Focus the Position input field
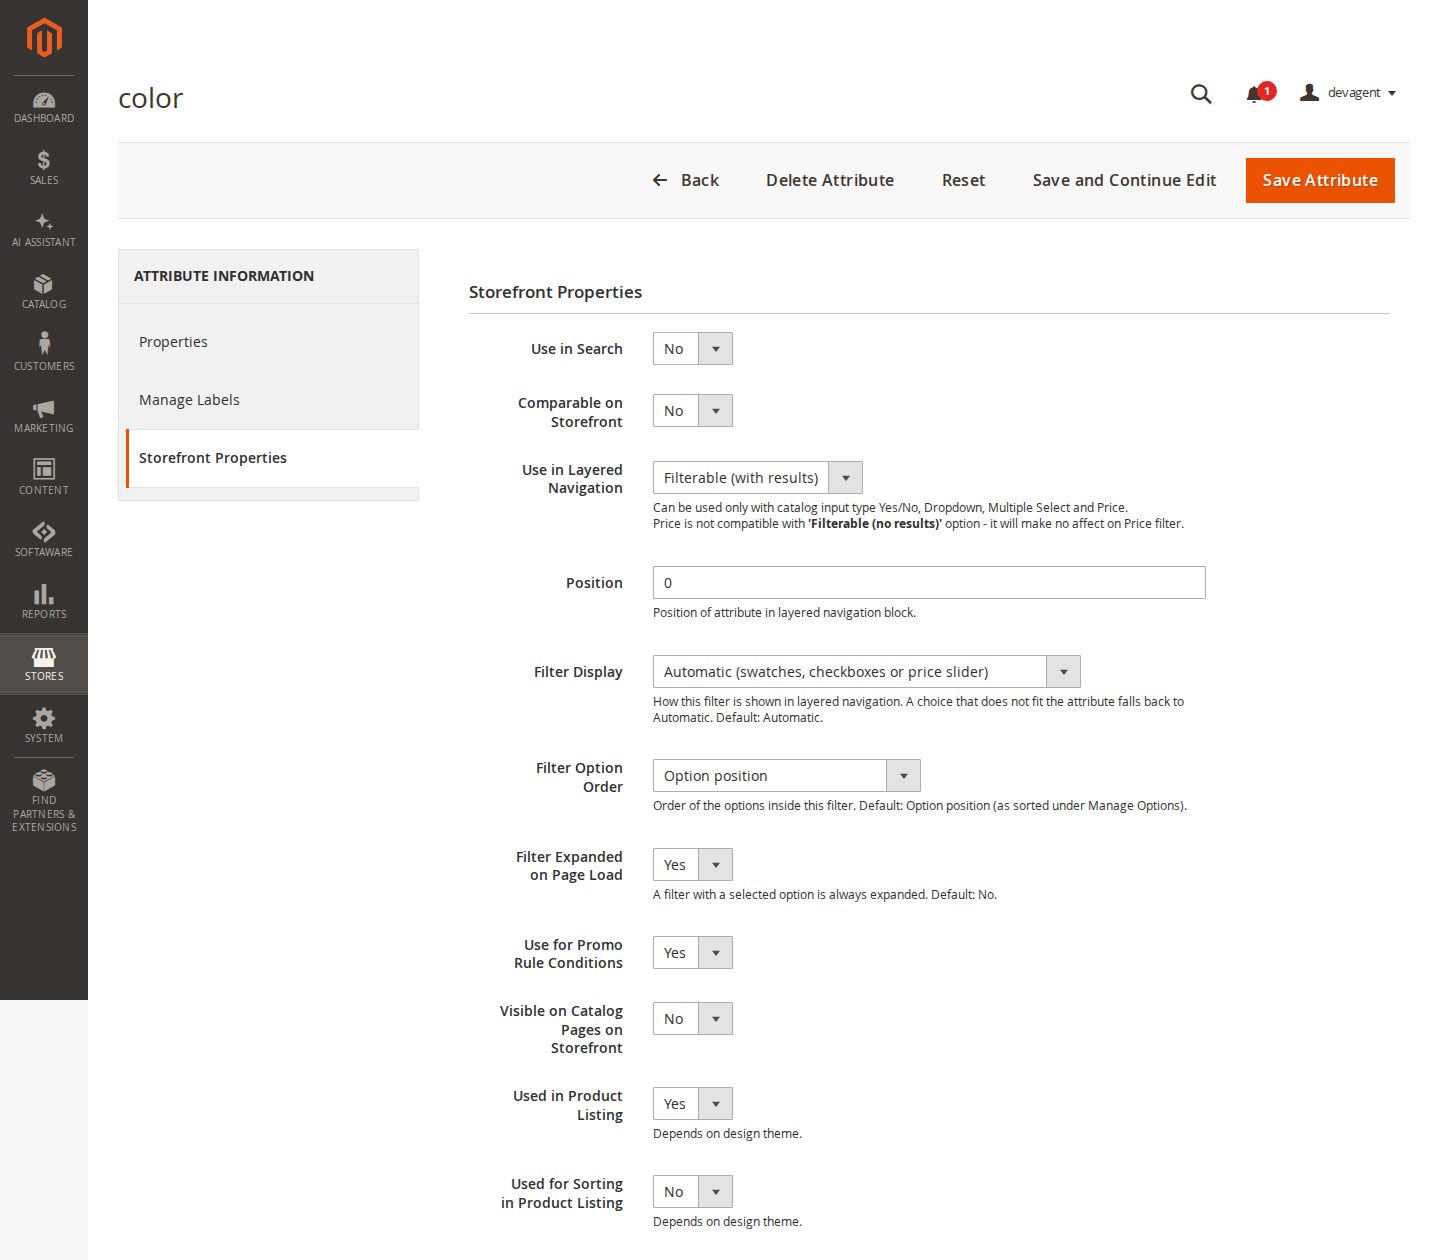Image resolution: width=1440 pixels, height=1260 pixels. pyautogui.click(x=929, y=583)
